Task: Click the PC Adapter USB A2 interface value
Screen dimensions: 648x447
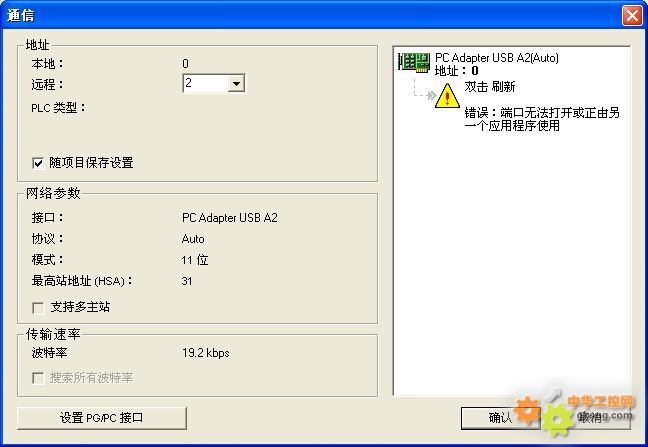Action: click(x=230, y=218)
